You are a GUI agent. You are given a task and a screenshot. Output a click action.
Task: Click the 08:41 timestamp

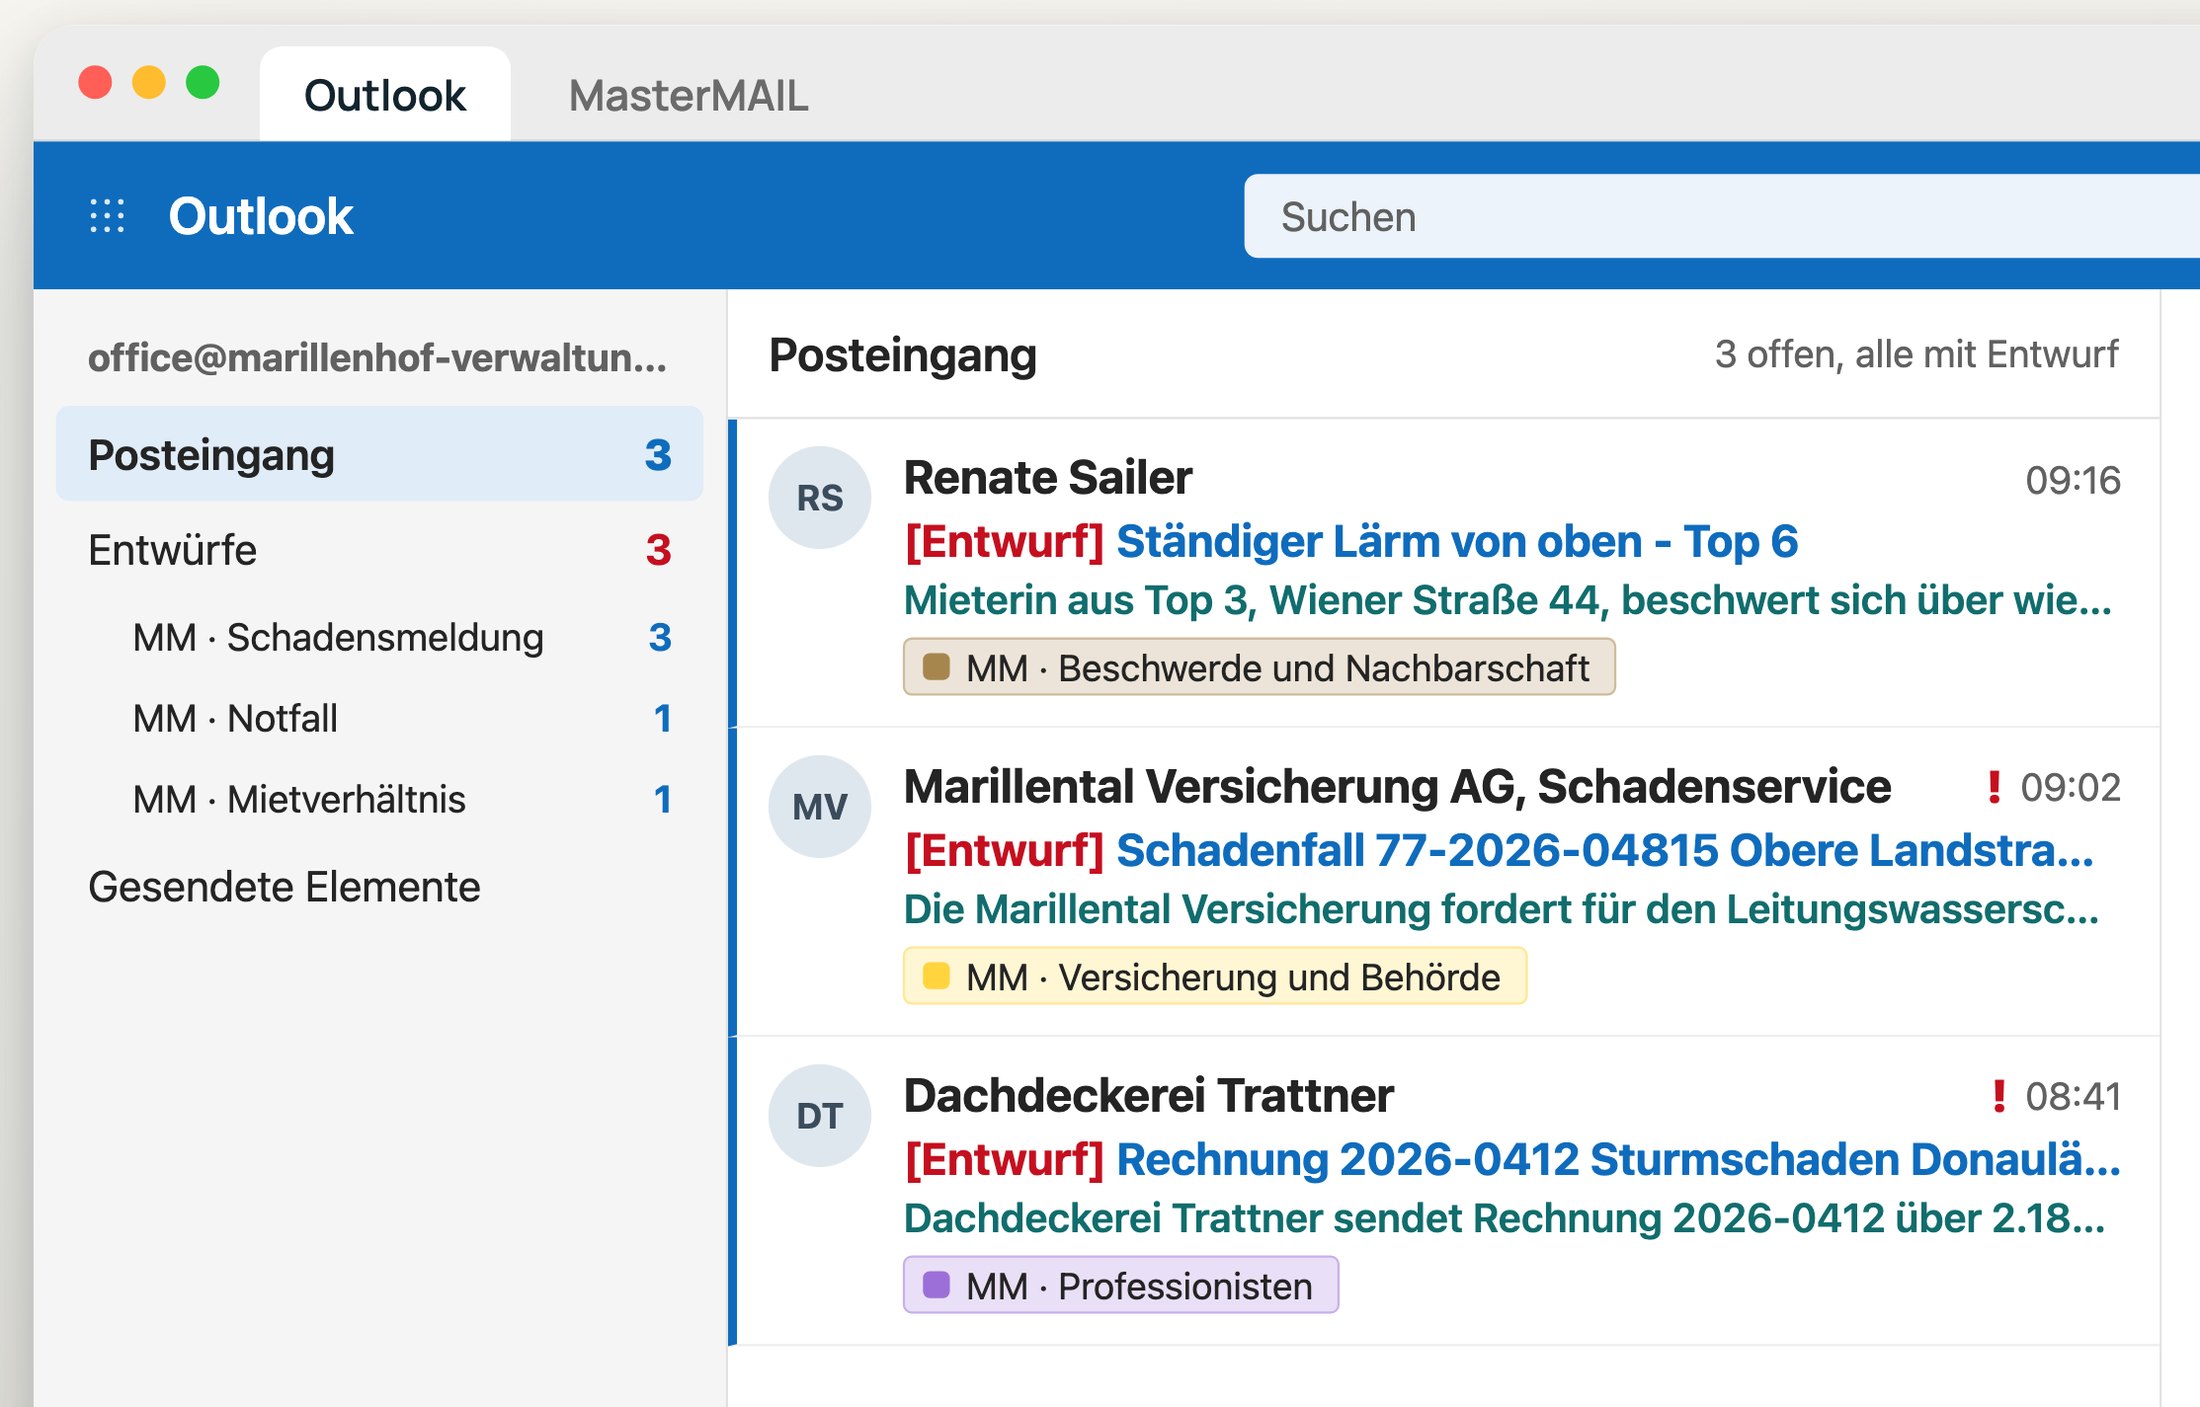[x=2072, y=1097]
